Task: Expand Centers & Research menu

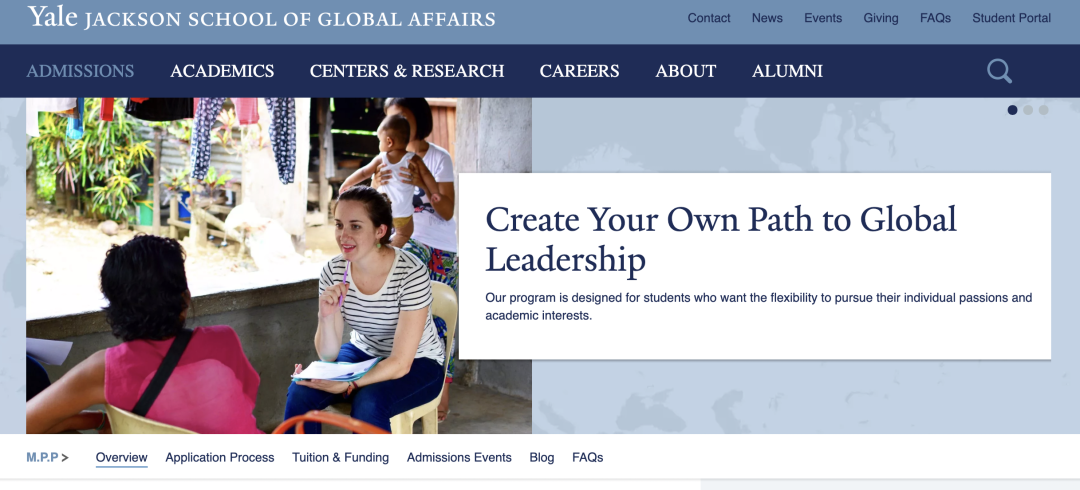Action: tap(406, 71)
